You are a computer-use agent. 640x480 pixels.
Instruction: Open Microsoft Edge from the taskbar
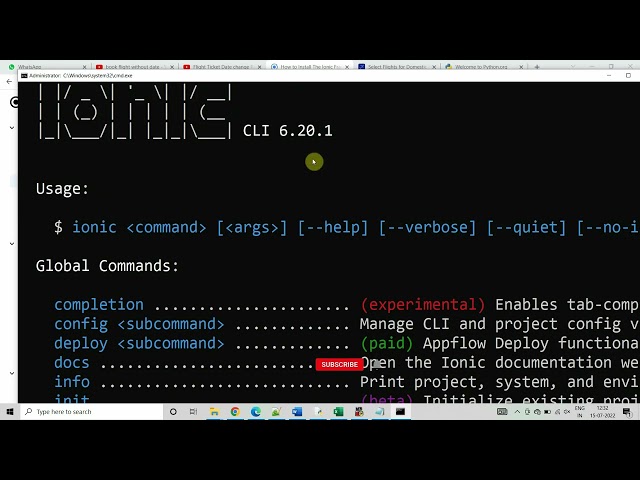point(256,412)
